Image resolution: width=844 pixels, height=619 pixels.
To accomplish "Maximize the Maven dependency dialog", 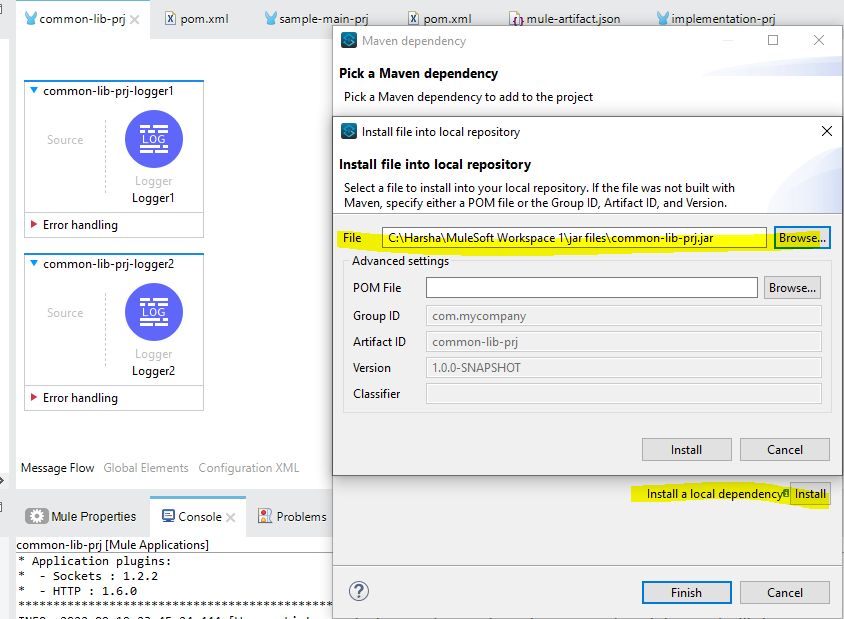I will [x=773, y=40].
